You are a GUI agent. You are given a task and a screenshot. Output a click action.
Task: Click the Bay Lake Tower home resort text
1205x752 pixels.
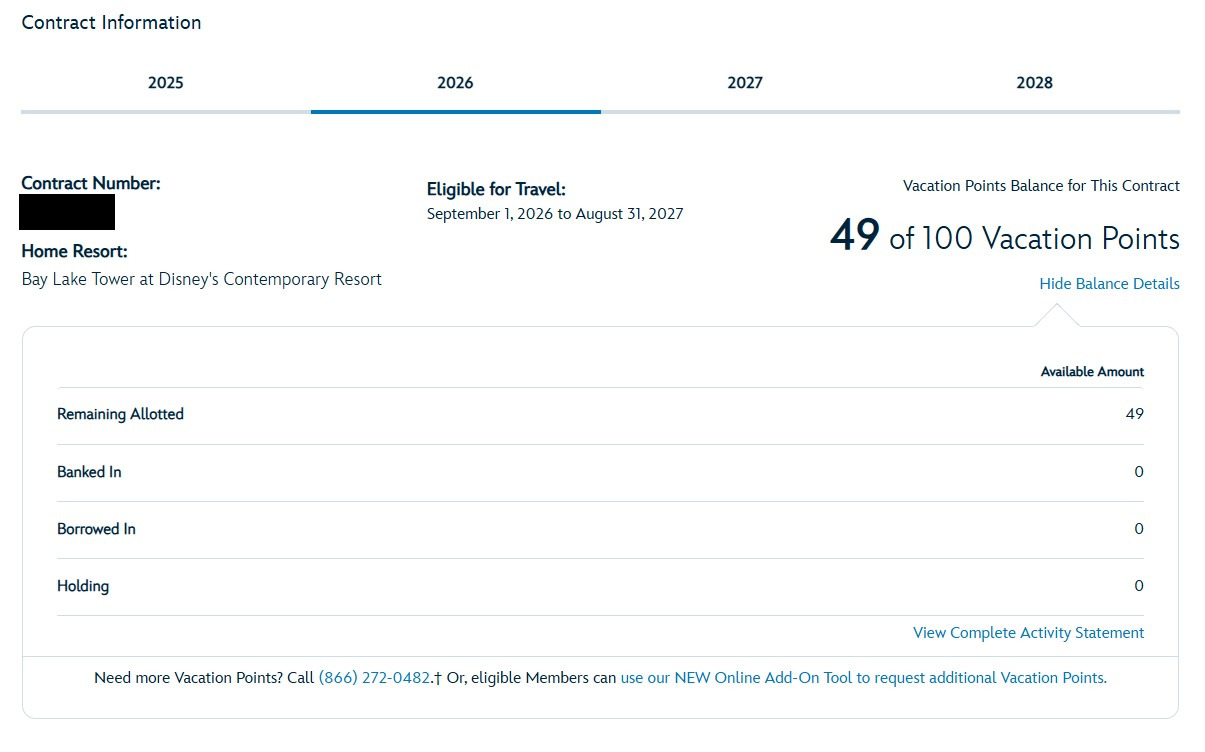point(202,280)
